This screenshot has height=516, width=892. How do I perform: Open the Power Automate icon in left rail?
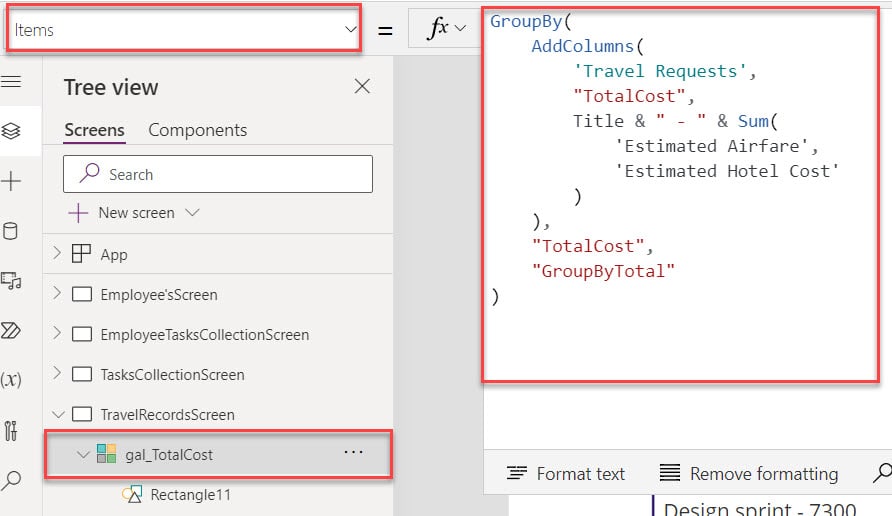(x=11, y=331)
